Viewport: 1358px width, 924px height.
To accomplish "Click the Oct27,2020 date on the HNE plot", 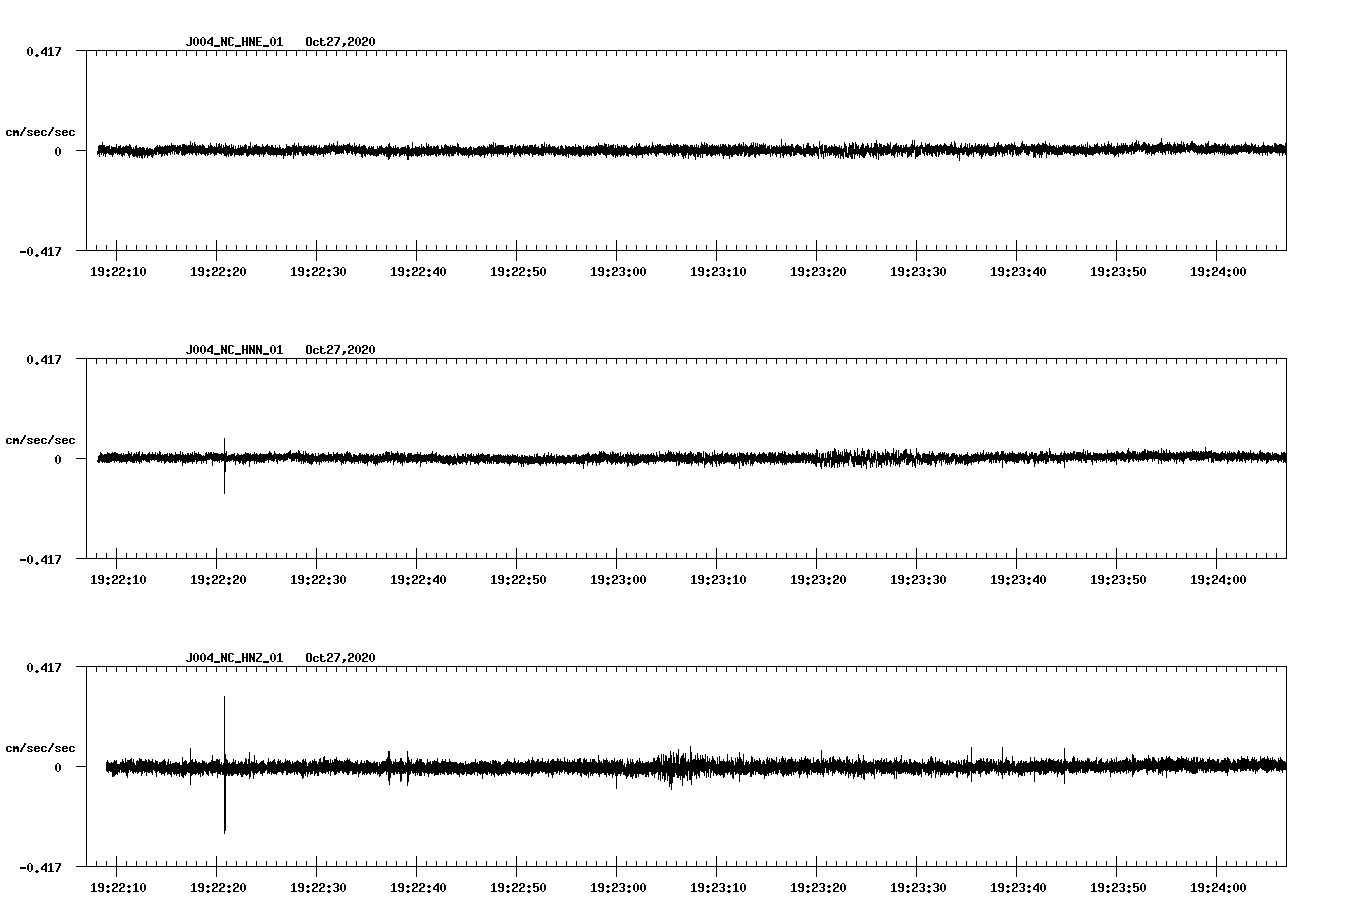I will pos(340,43).
